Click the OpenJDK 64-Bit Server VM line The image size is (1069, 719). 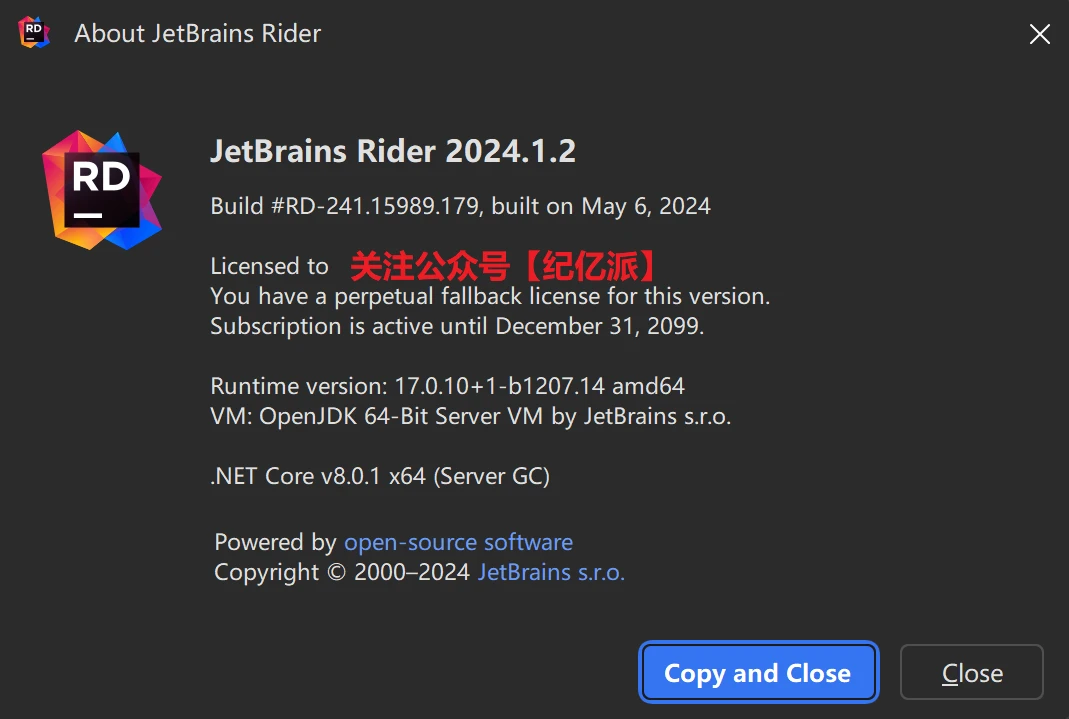click(x=470, y=416)
